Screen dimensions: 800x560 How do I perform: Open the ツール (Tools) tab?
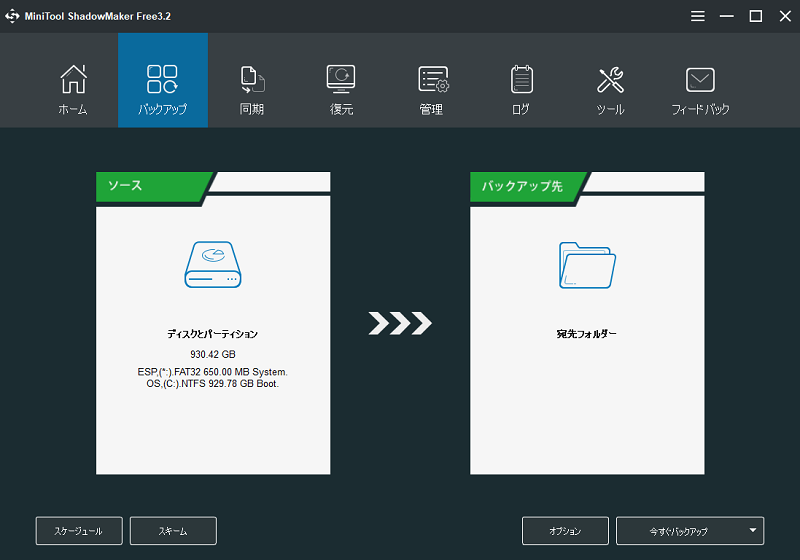coord(610,81)
